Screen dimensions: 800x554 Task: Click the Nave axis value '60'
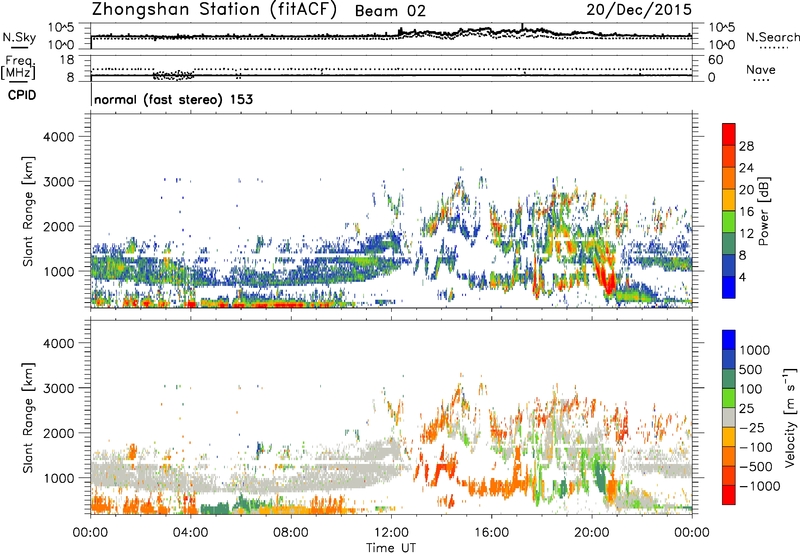point(715,60)
